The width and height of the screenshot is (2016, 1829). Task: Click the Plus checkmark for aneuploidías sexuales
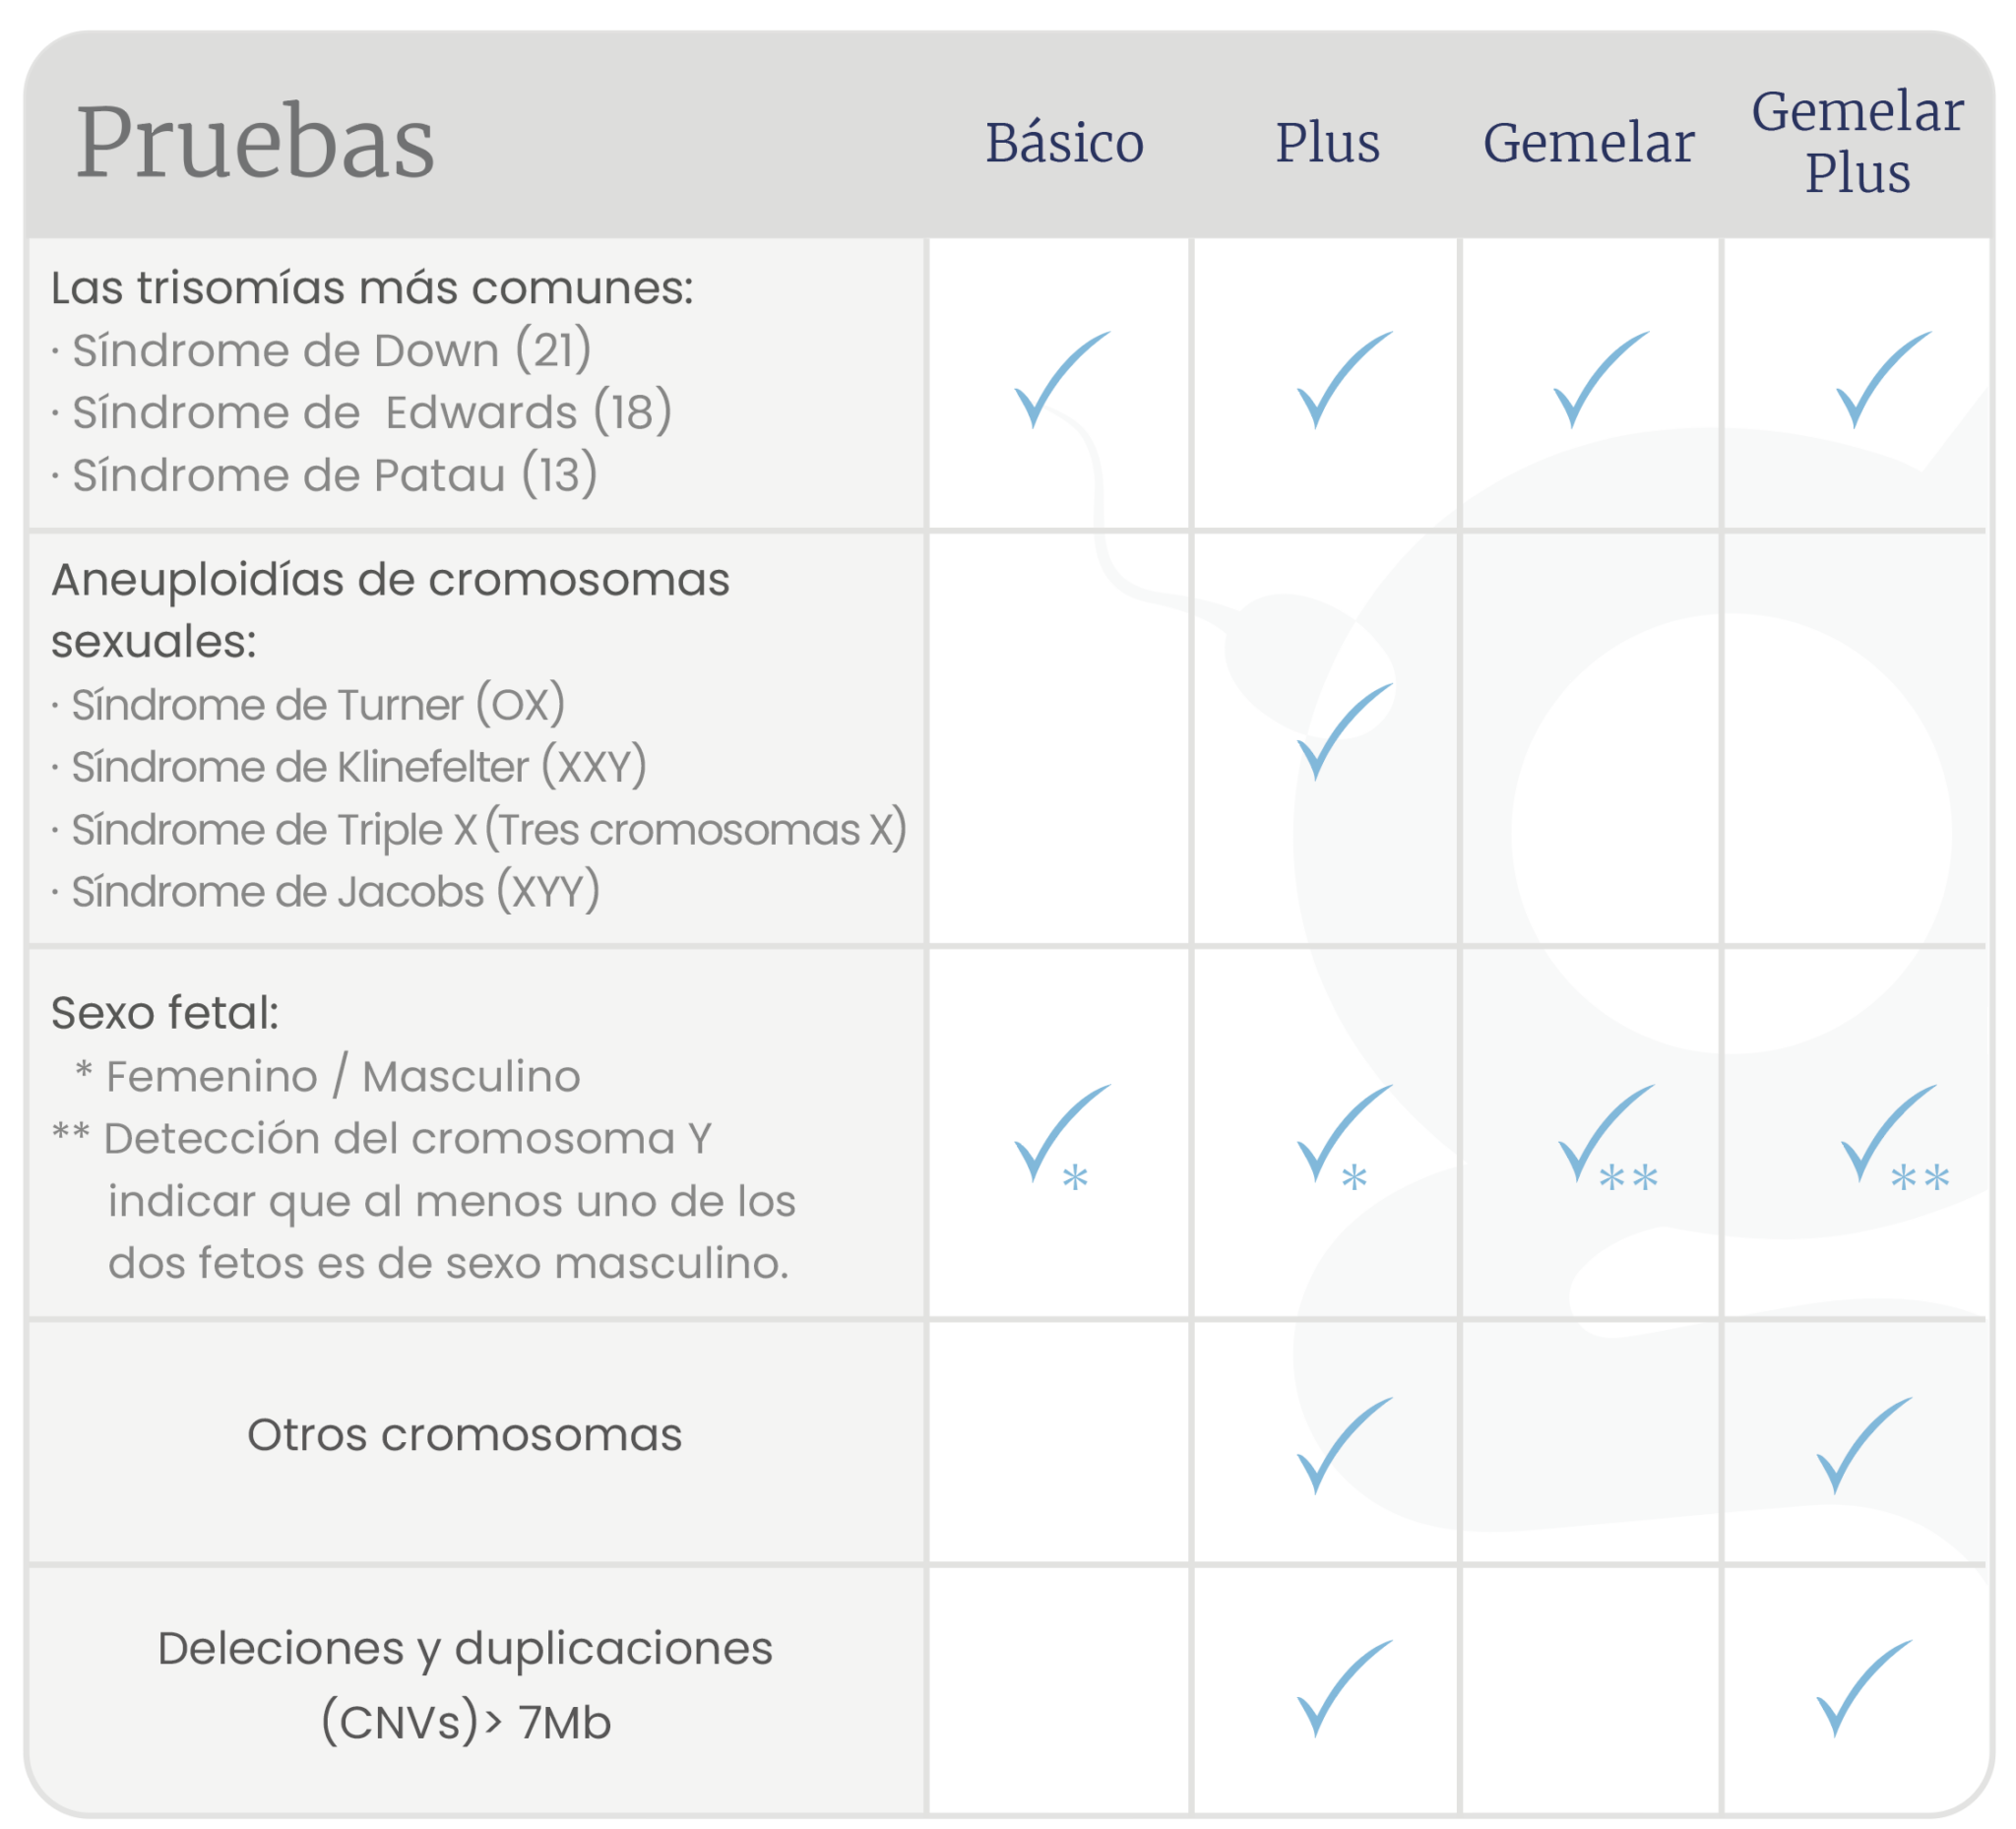(1342, 732)
